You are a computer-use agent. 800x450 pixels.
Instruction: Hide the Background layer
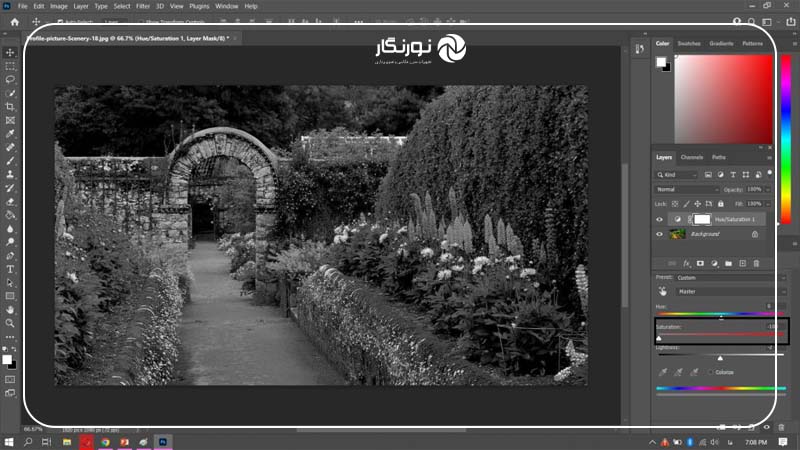tap(659, 234)
